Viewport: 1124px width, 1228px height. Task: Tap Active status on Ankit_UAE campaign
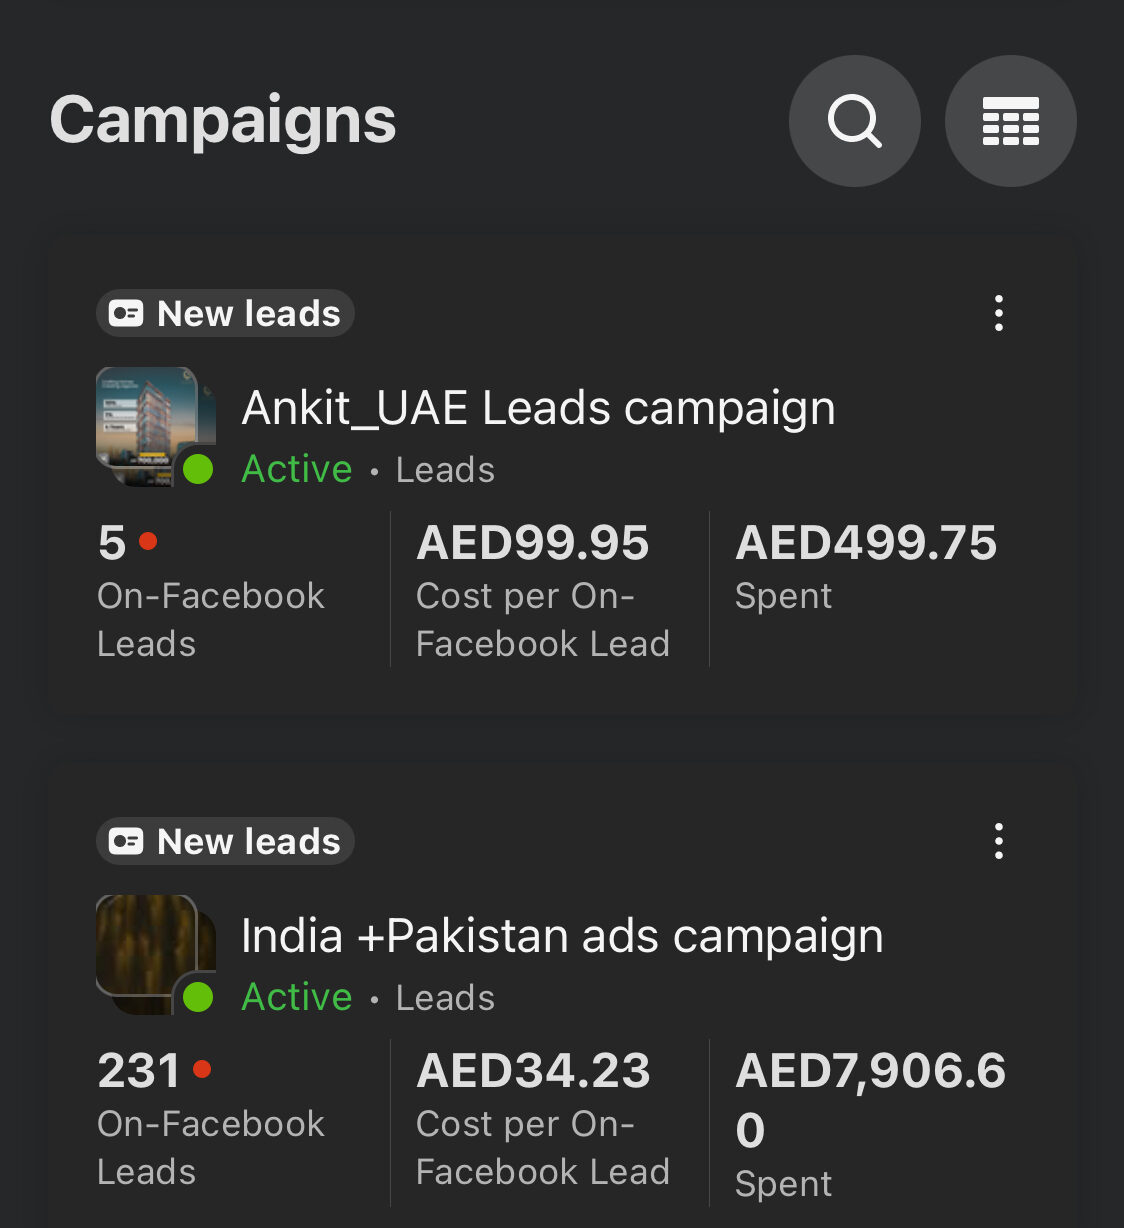(x=297, y=469)
